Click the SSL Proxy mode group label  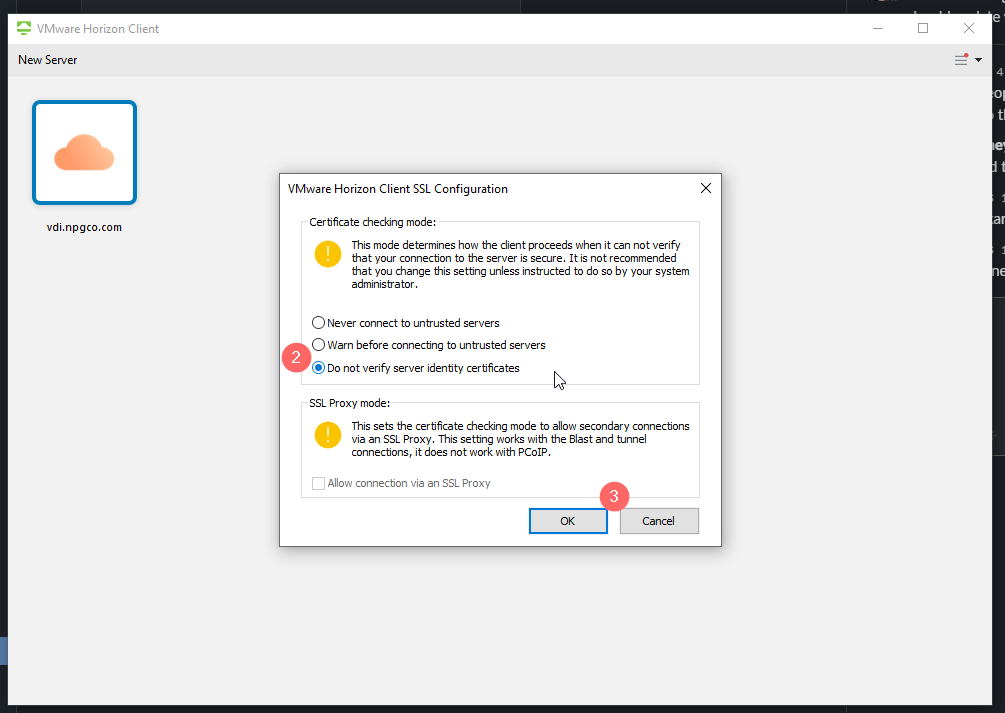click(x=349, y=403)
